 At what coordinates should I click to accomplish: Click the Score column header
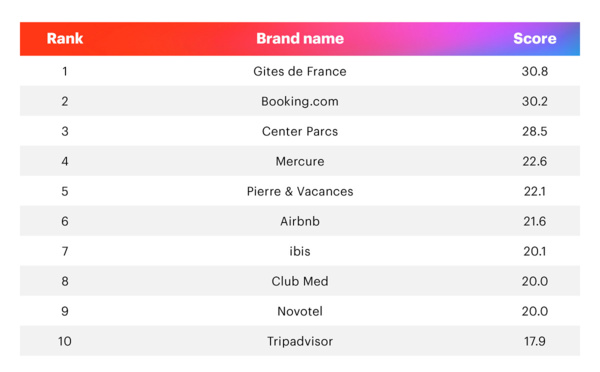pyautogui.click(x=535, y=39)
